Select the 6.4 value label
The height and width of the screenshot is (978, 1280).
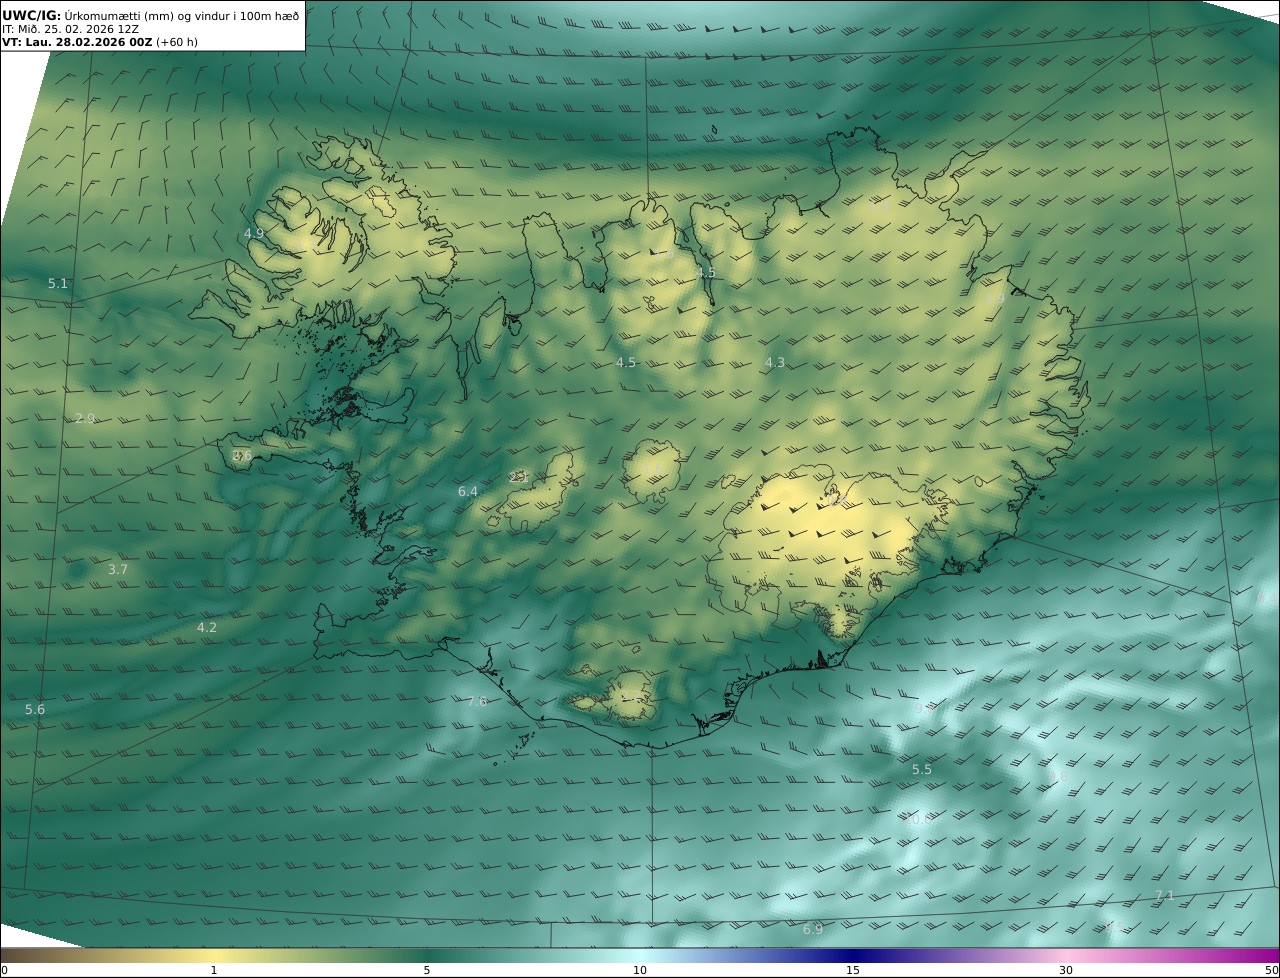[468, 492]
